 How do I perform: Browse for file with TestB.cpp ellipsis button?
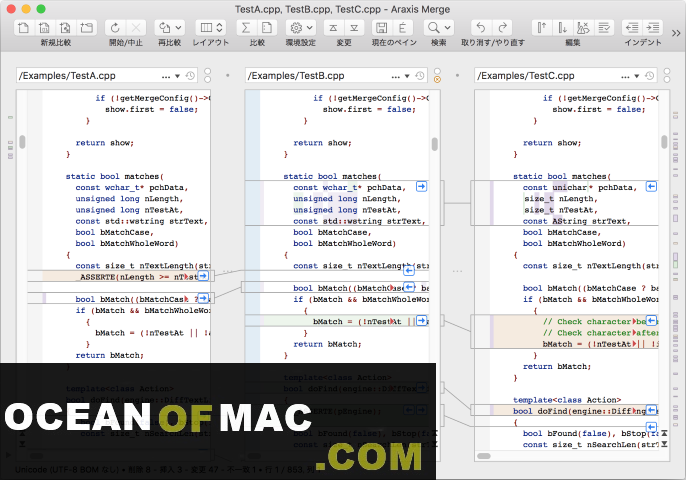pyautogui.click(x=396, y=77)
